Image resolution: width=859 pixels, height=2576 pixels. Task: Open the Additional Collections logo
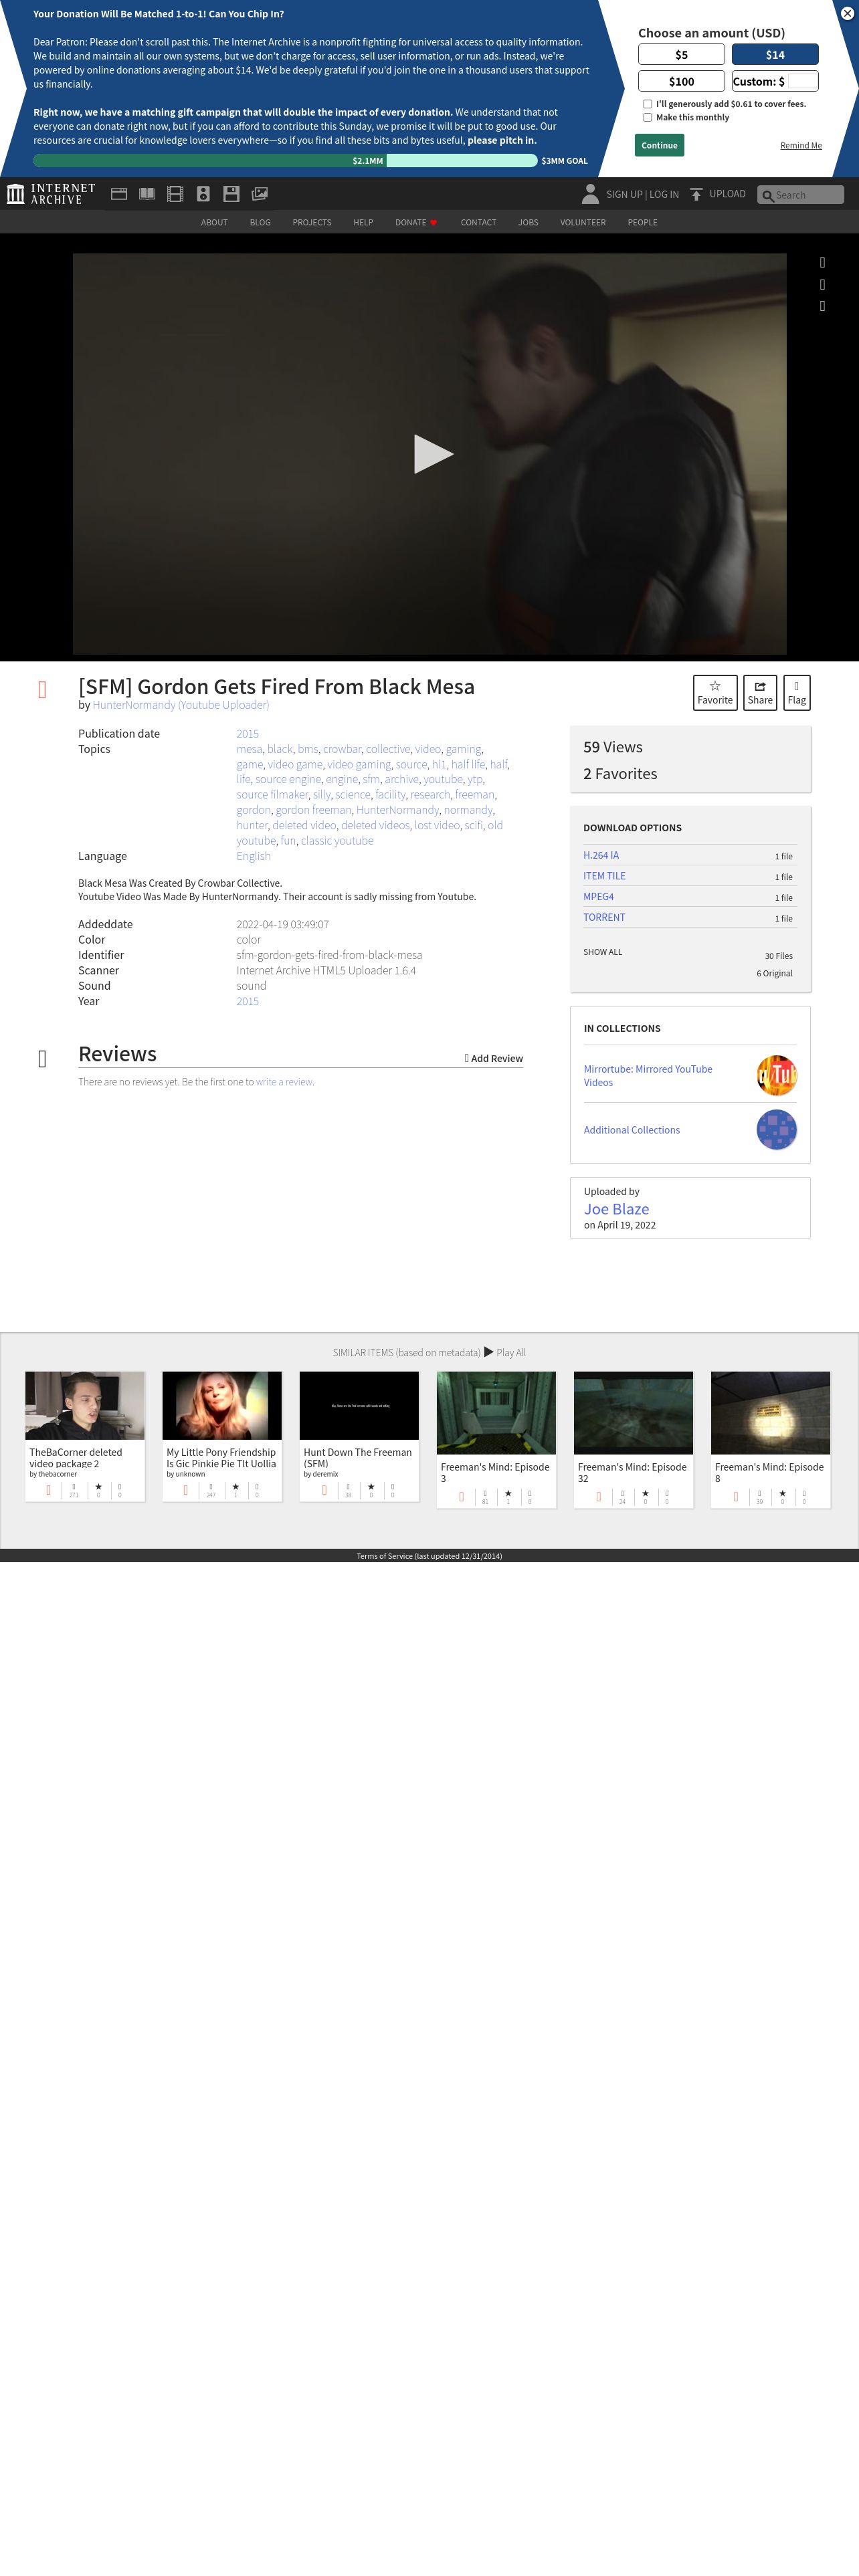pos(777,1130)
